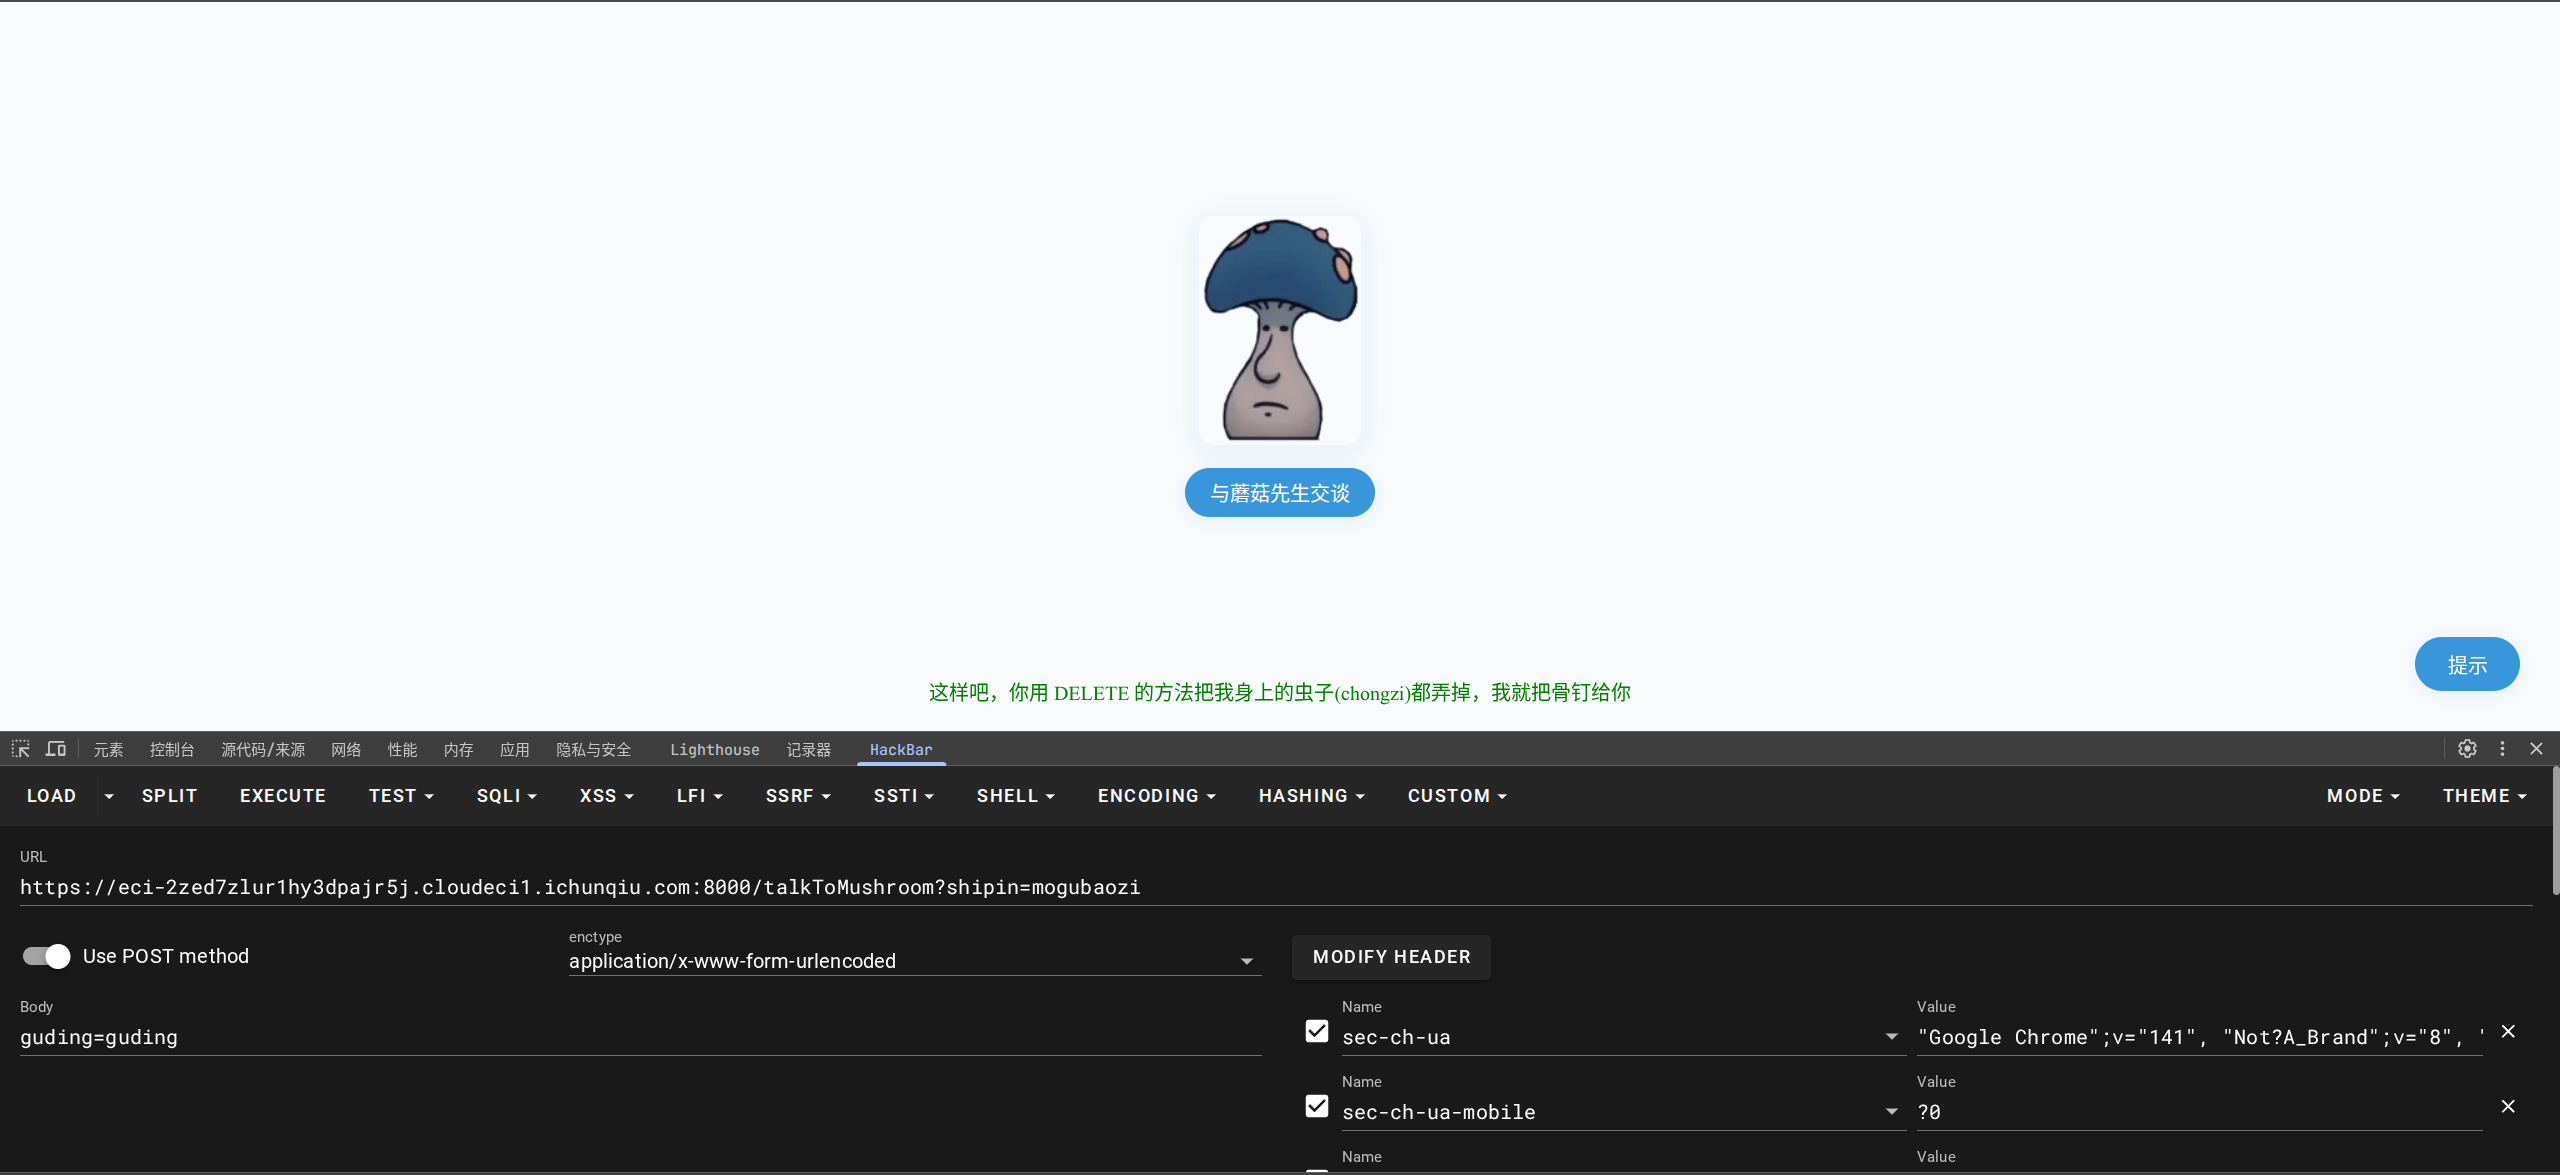Click the 与蘑菇先生交谈 button
Viewport: 2560px width, 1175px height.
point(1279,493)
